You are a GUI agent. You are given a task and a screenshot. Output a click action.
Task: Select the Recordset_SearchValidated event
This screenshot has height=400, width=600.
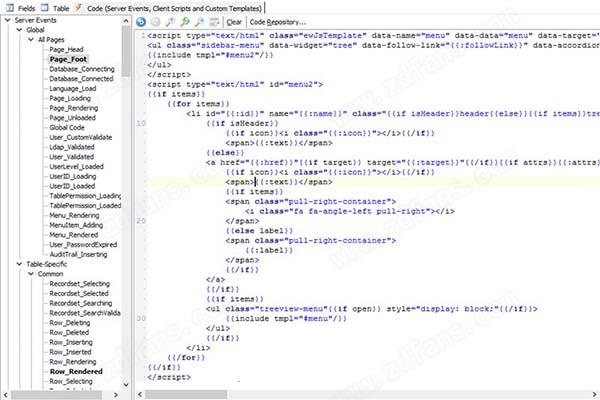coord(85,313)
